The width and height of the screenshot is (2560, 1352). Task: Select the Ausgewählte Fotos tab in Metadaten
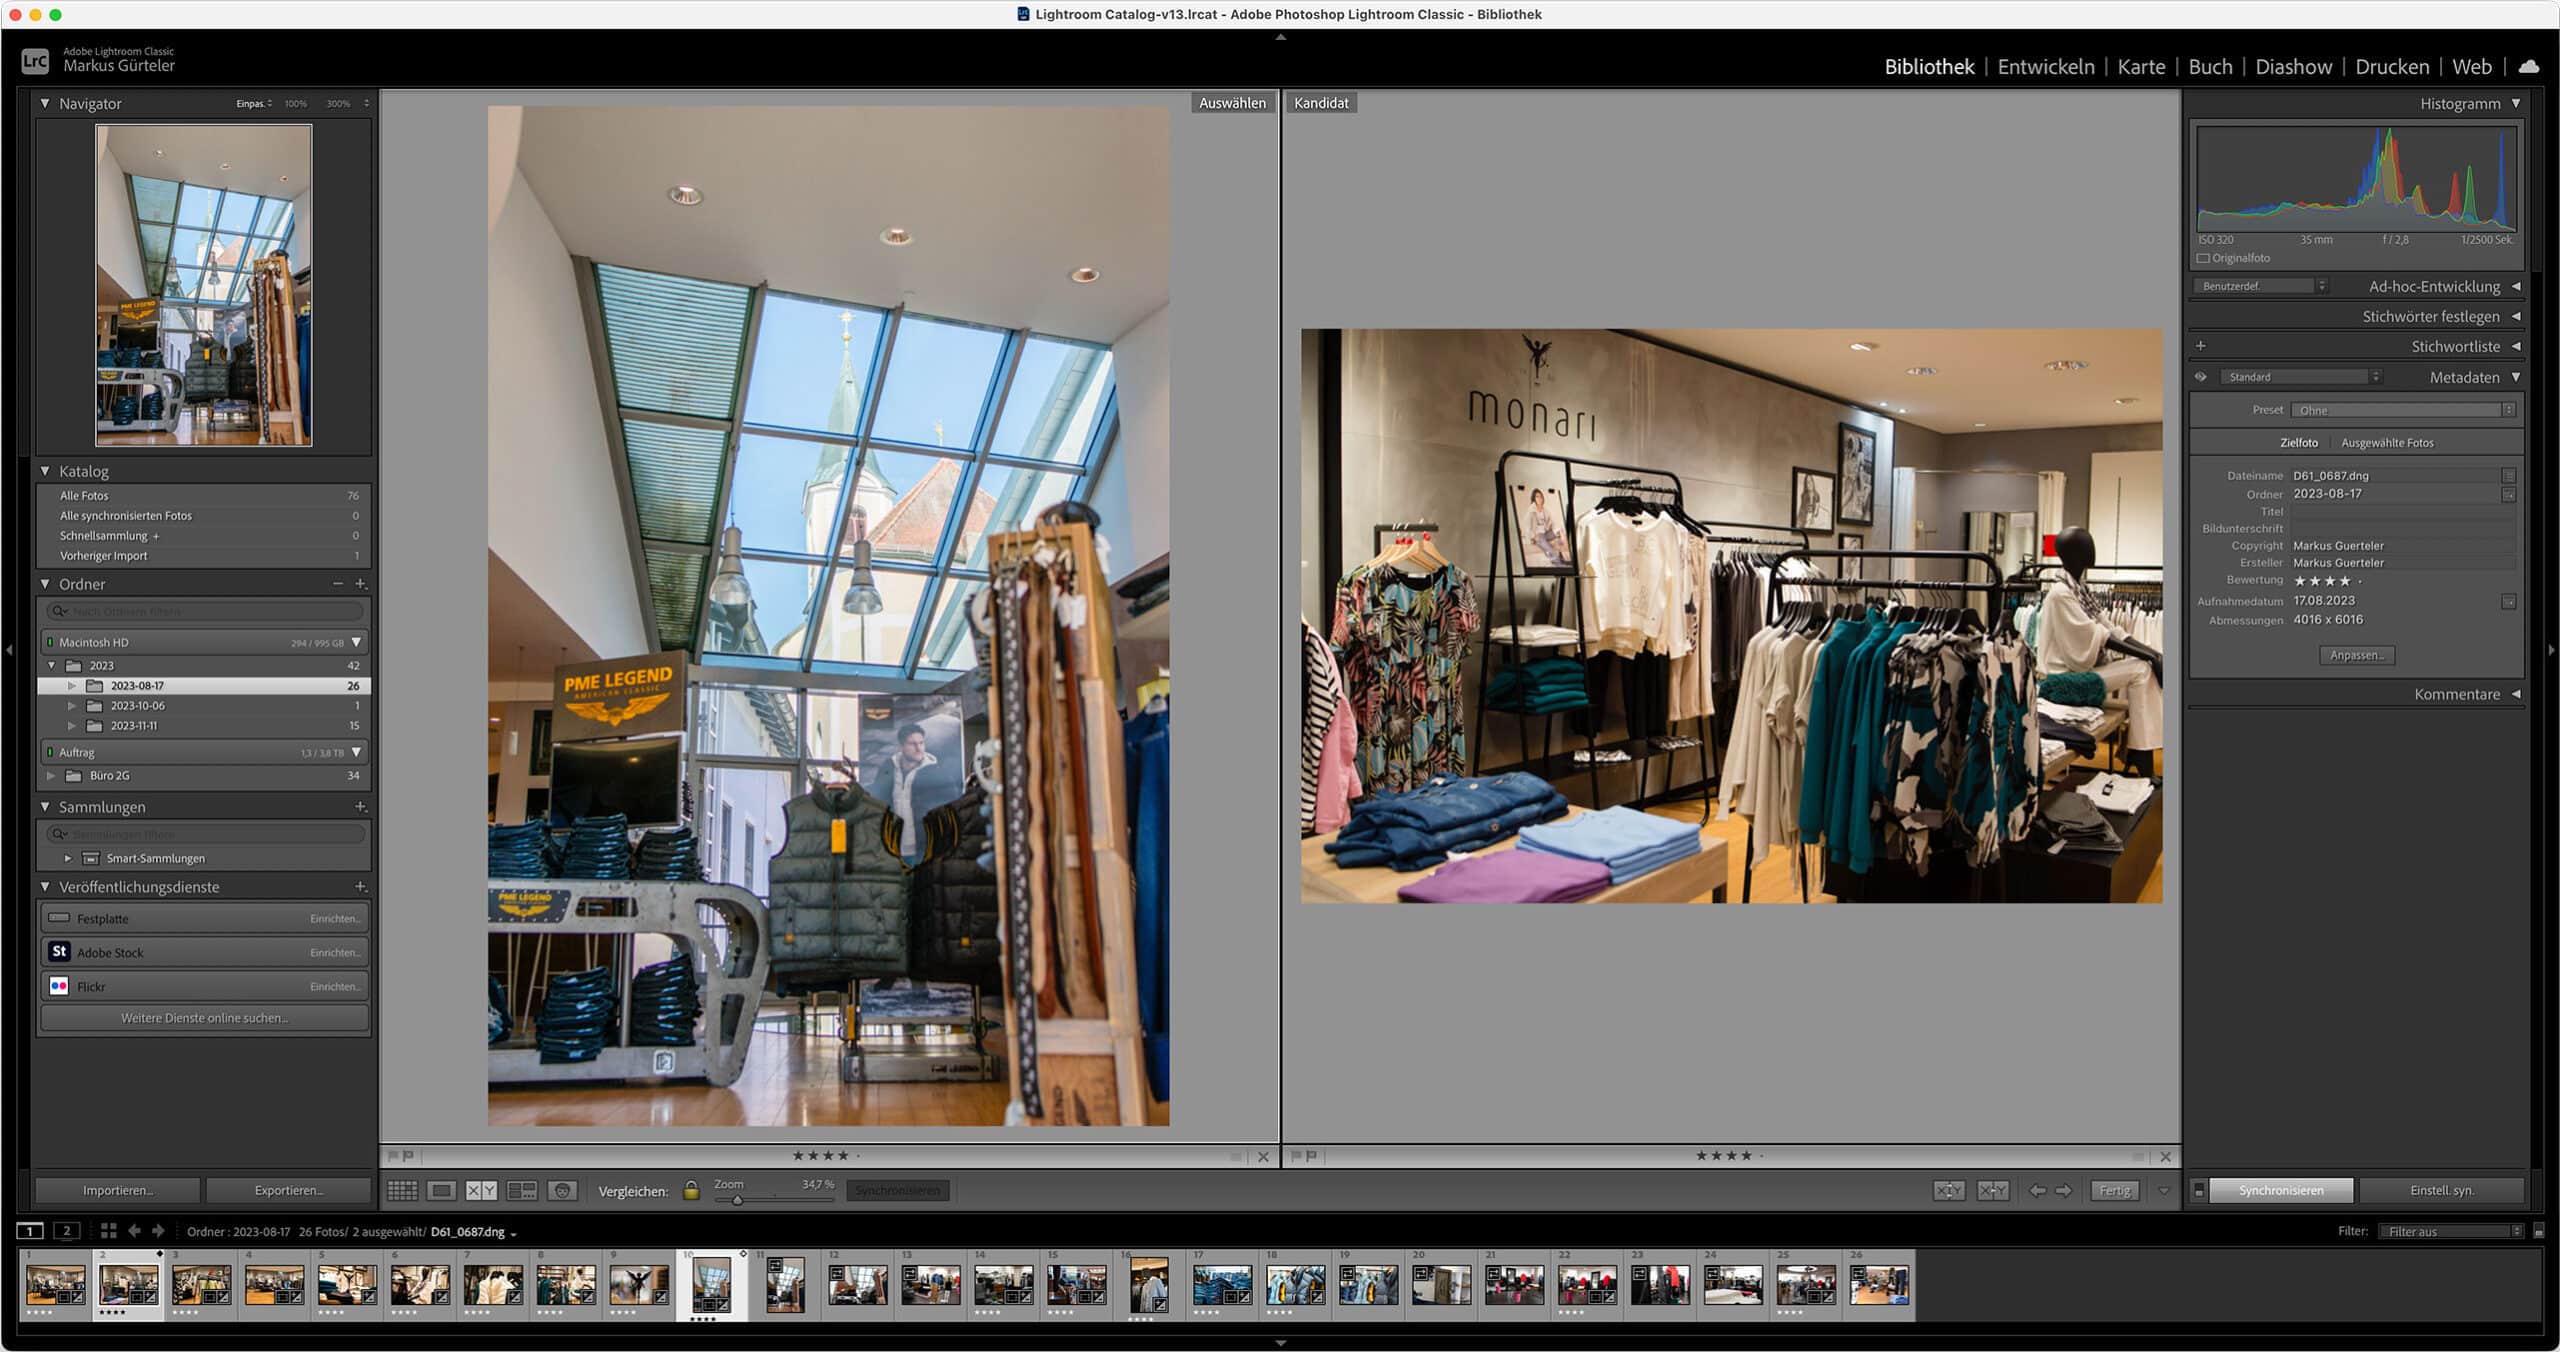pos(2387,442)
